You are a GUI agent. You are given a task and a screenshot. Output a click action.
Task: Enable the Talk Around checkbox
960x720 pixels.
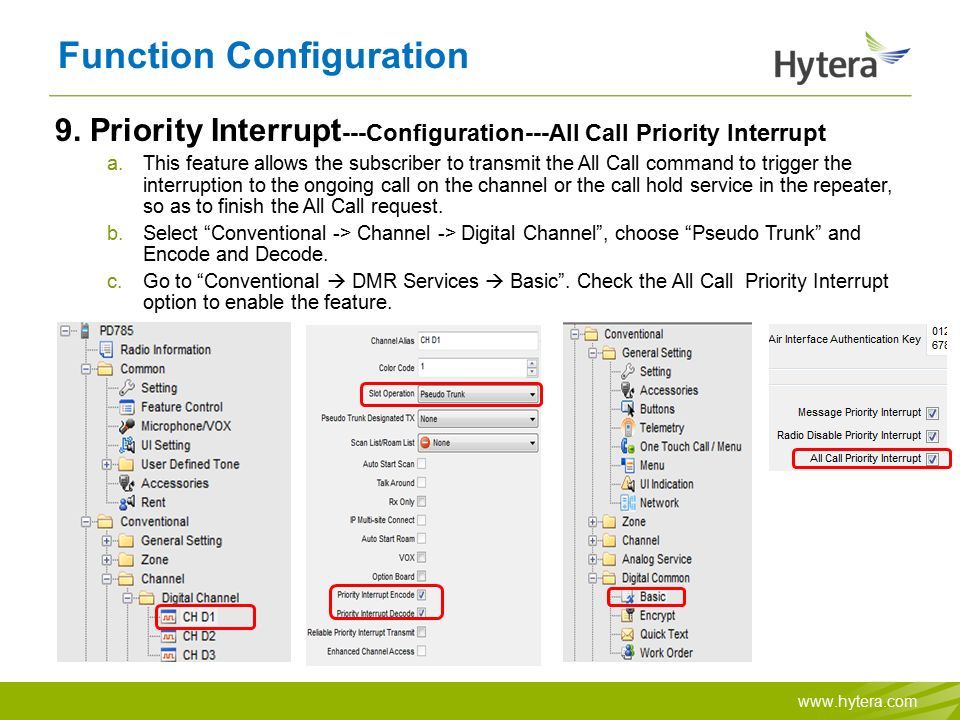[x=421, y=482]
